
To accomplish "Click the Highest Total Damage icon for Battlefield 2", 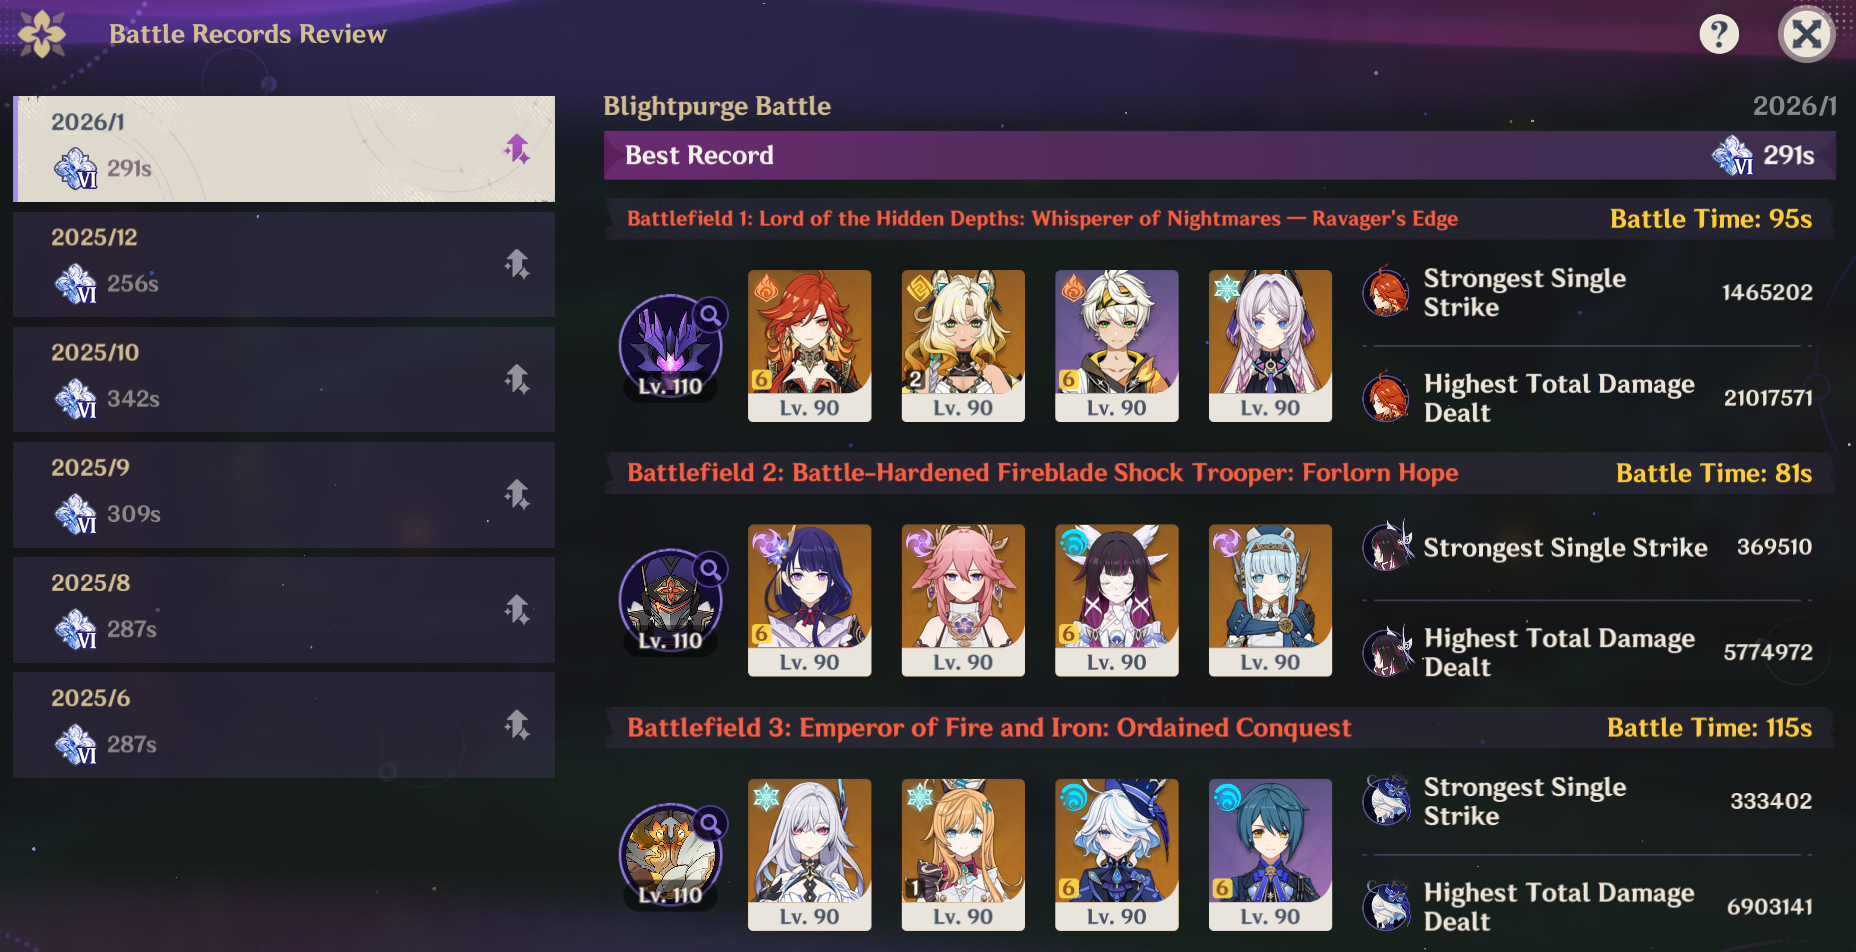I will click(x=1387, y=652).
